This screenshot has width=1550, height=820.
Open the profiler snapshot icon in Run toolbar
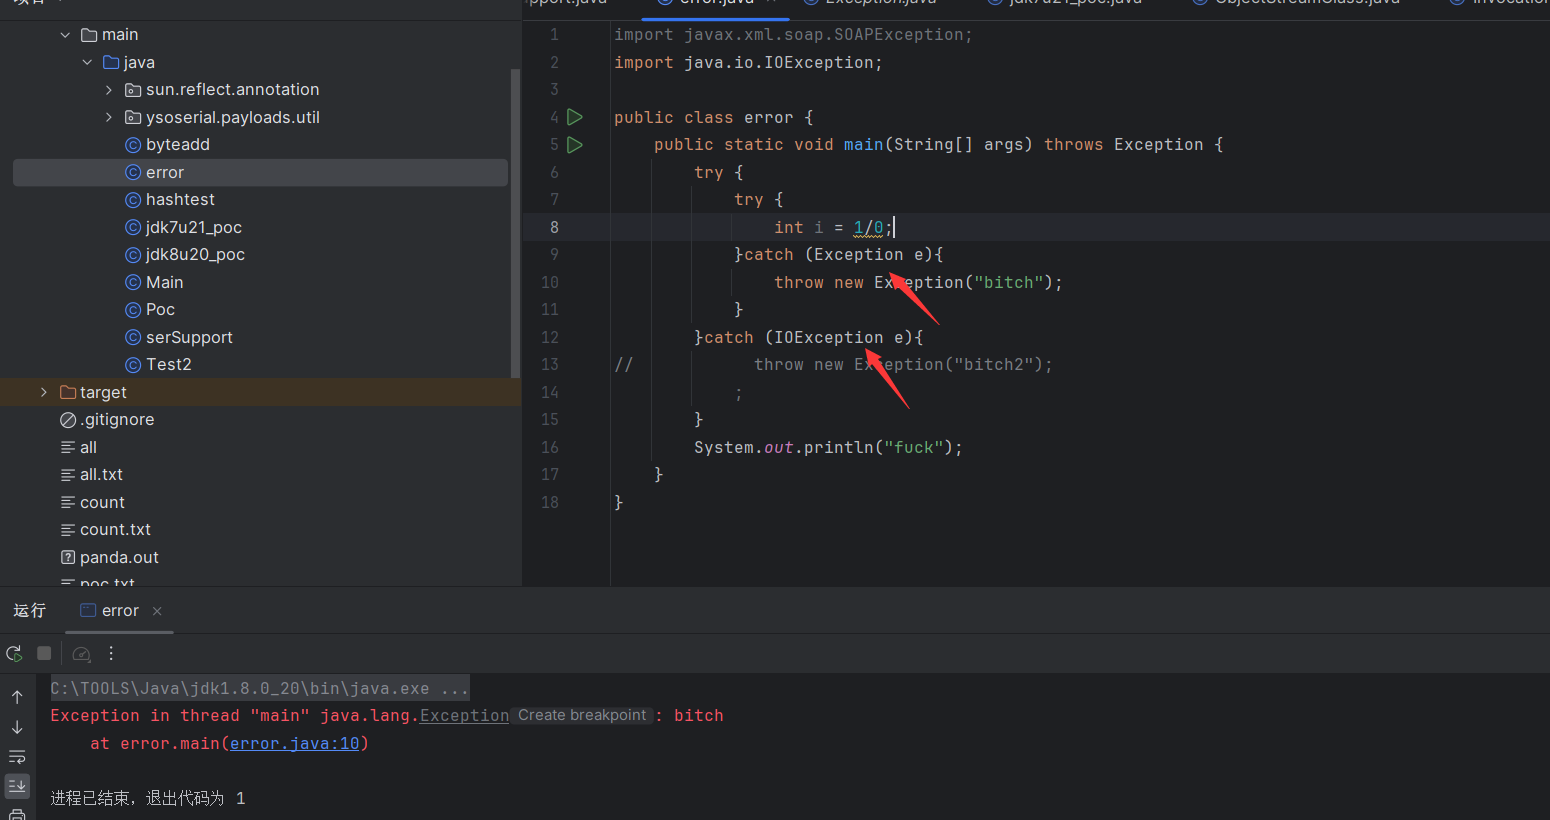pyautogui.click(x=82, y=654)
